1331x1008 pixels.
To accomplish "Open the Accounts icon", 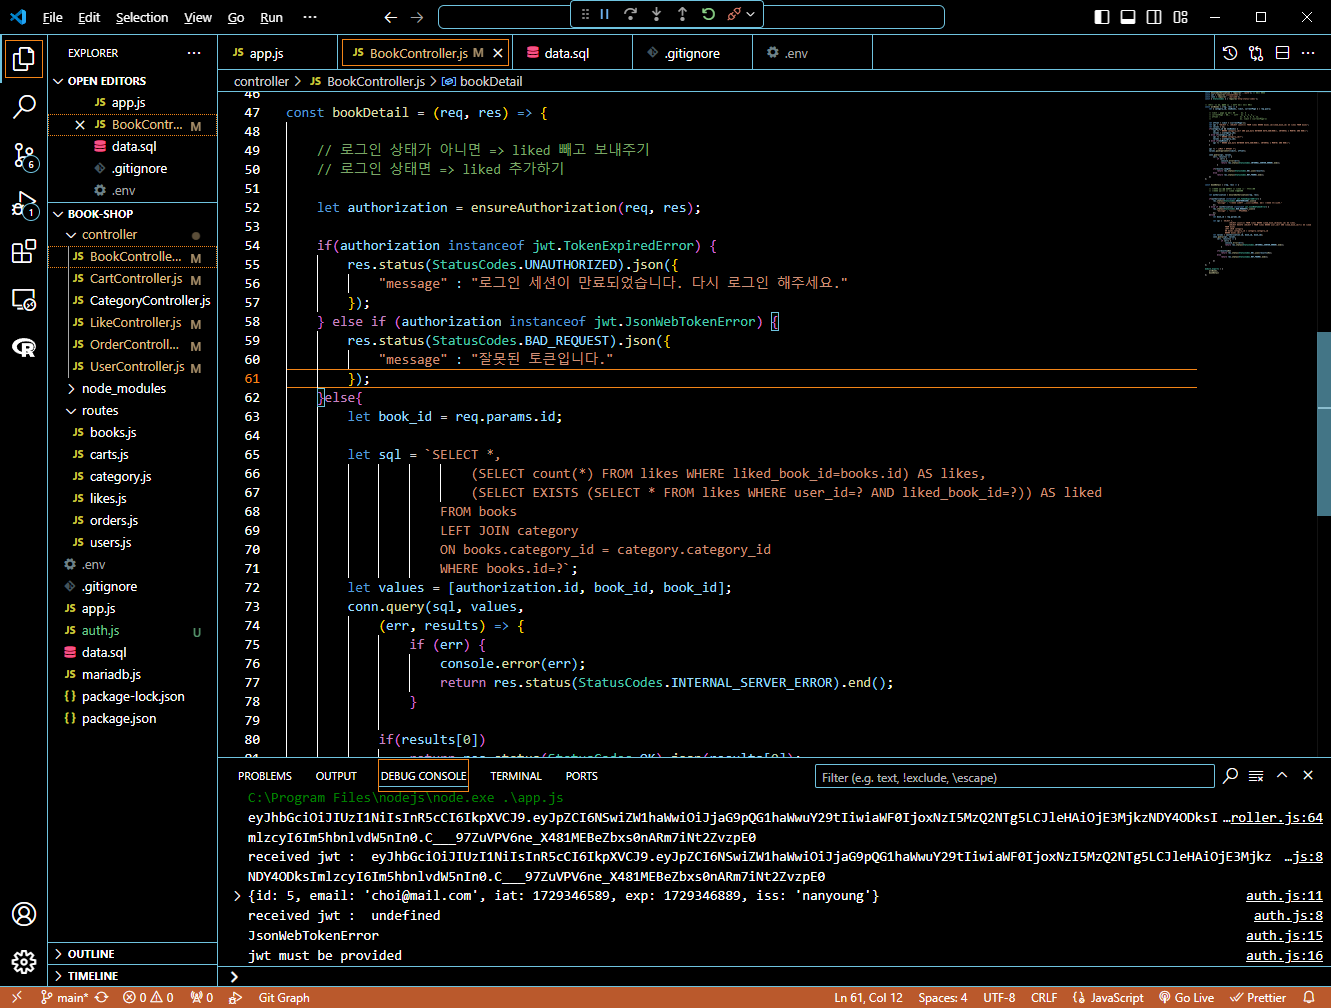I will (x=23, y=914).
